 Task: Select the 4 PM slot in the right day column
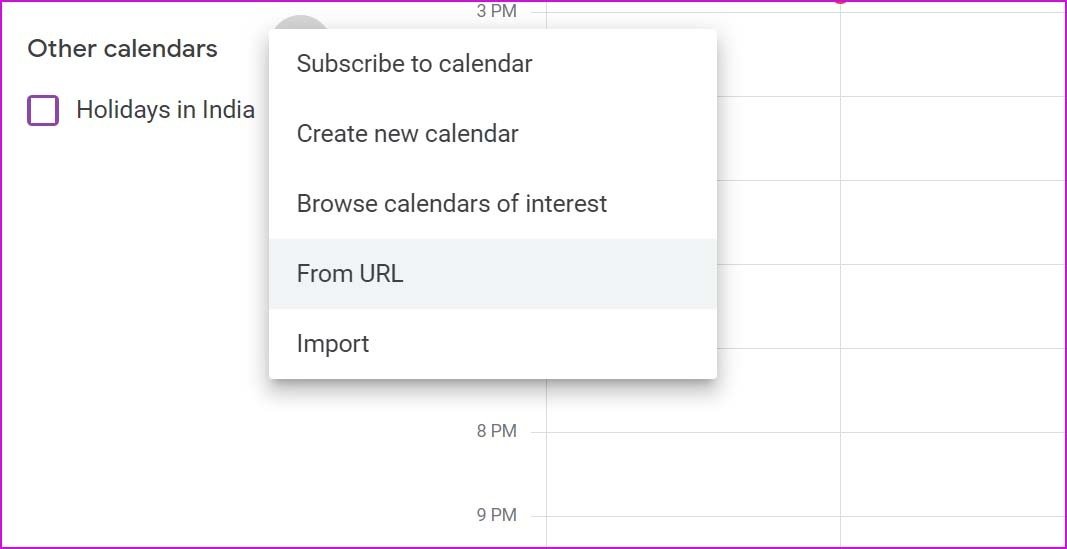click(x=953, y=138)
